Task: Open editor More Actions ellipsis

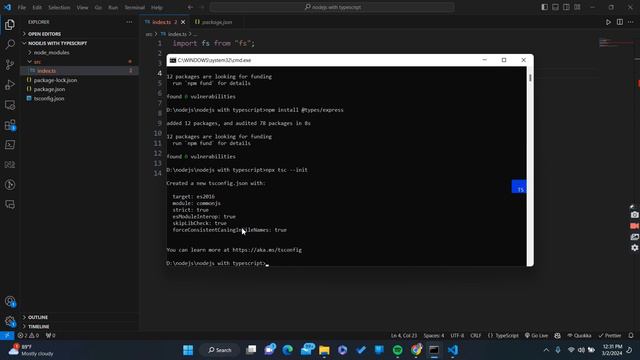Action: tap(631, 22)
